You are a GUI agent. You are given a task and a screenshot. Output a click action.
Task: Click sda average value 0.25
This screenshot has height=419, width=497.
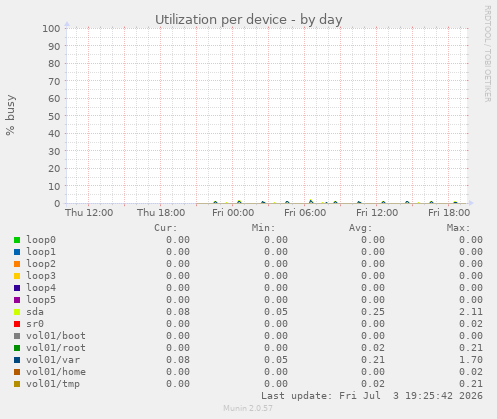pyautogui.click(x=373, y=312)
